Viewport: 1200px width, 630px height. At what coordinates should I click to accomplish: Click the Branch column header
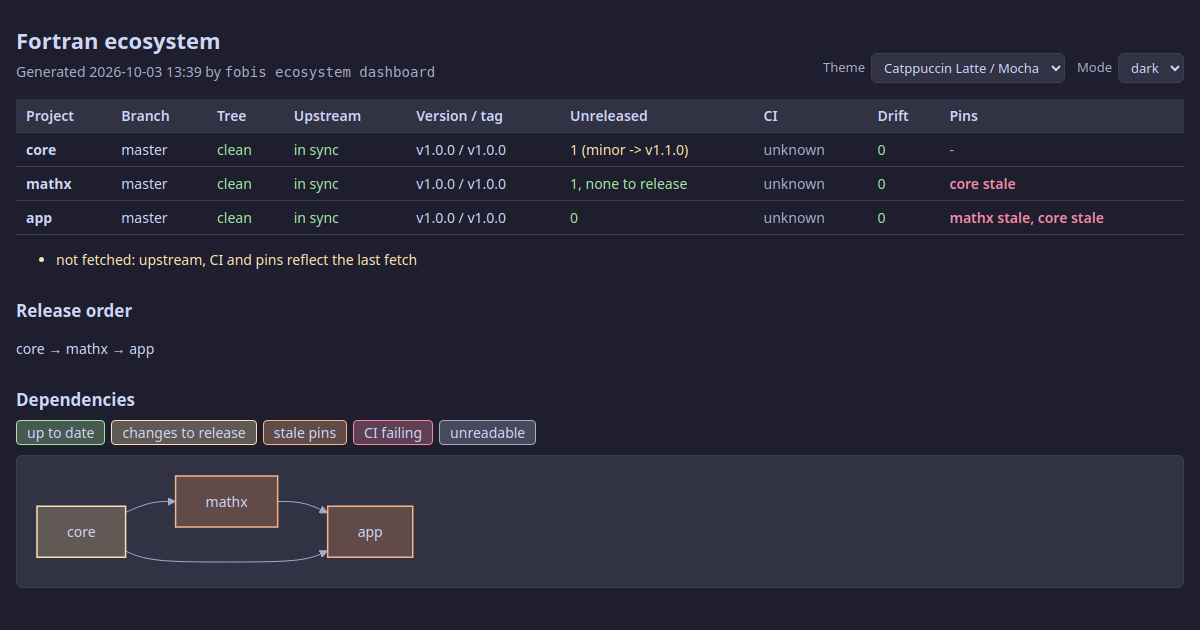coord(145,116)
